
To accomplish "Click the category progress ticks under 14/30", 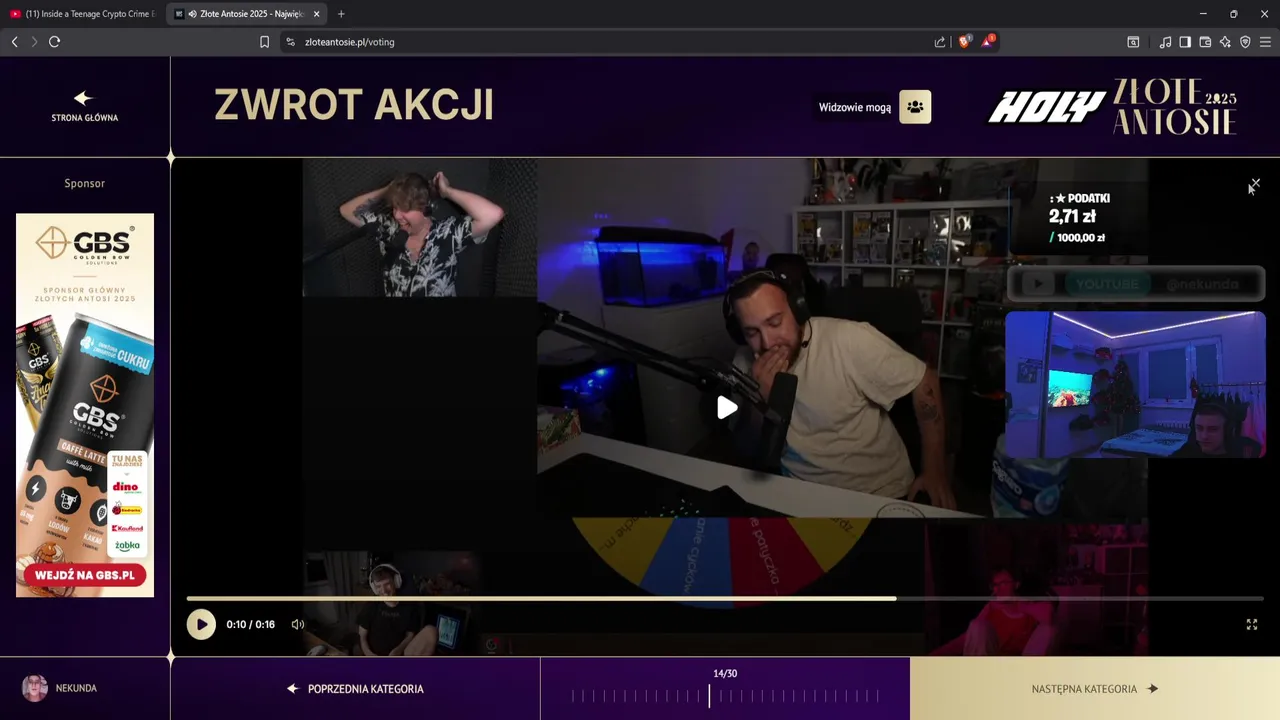I will click(725, 696).
